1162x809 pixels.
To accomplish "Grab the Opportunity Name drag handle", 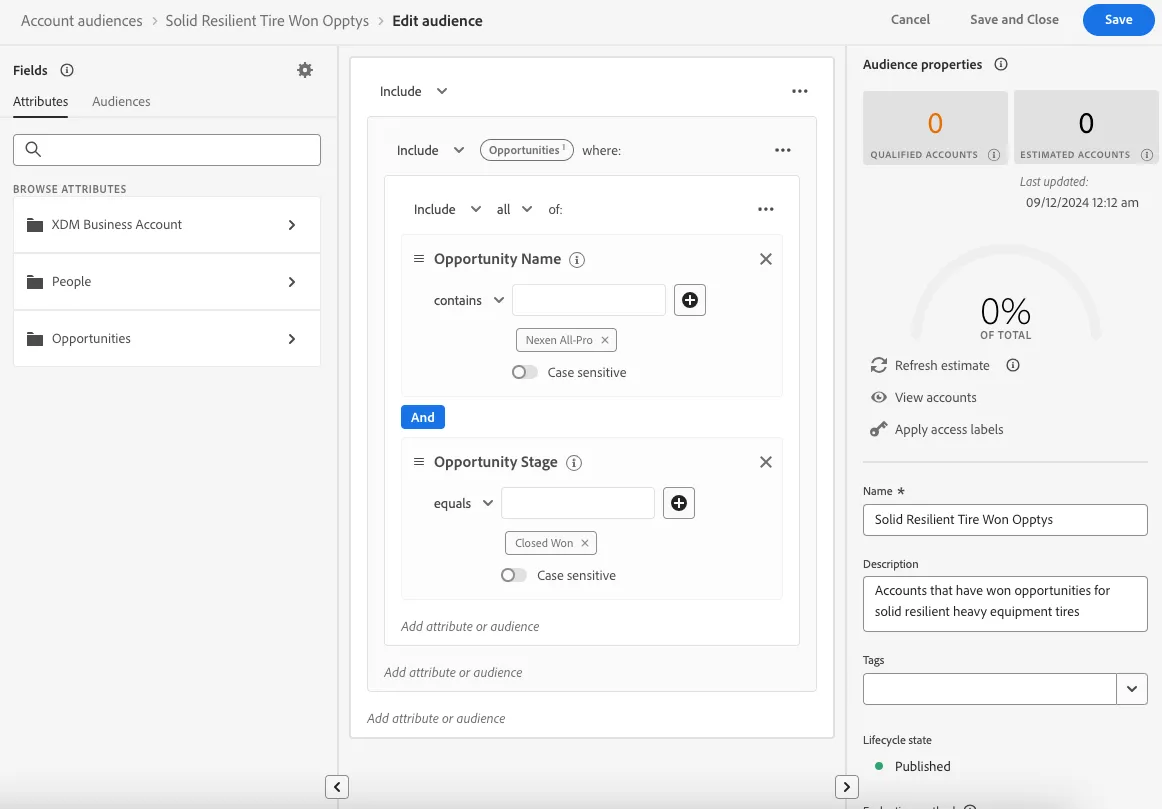I will [x=419, y=259].
